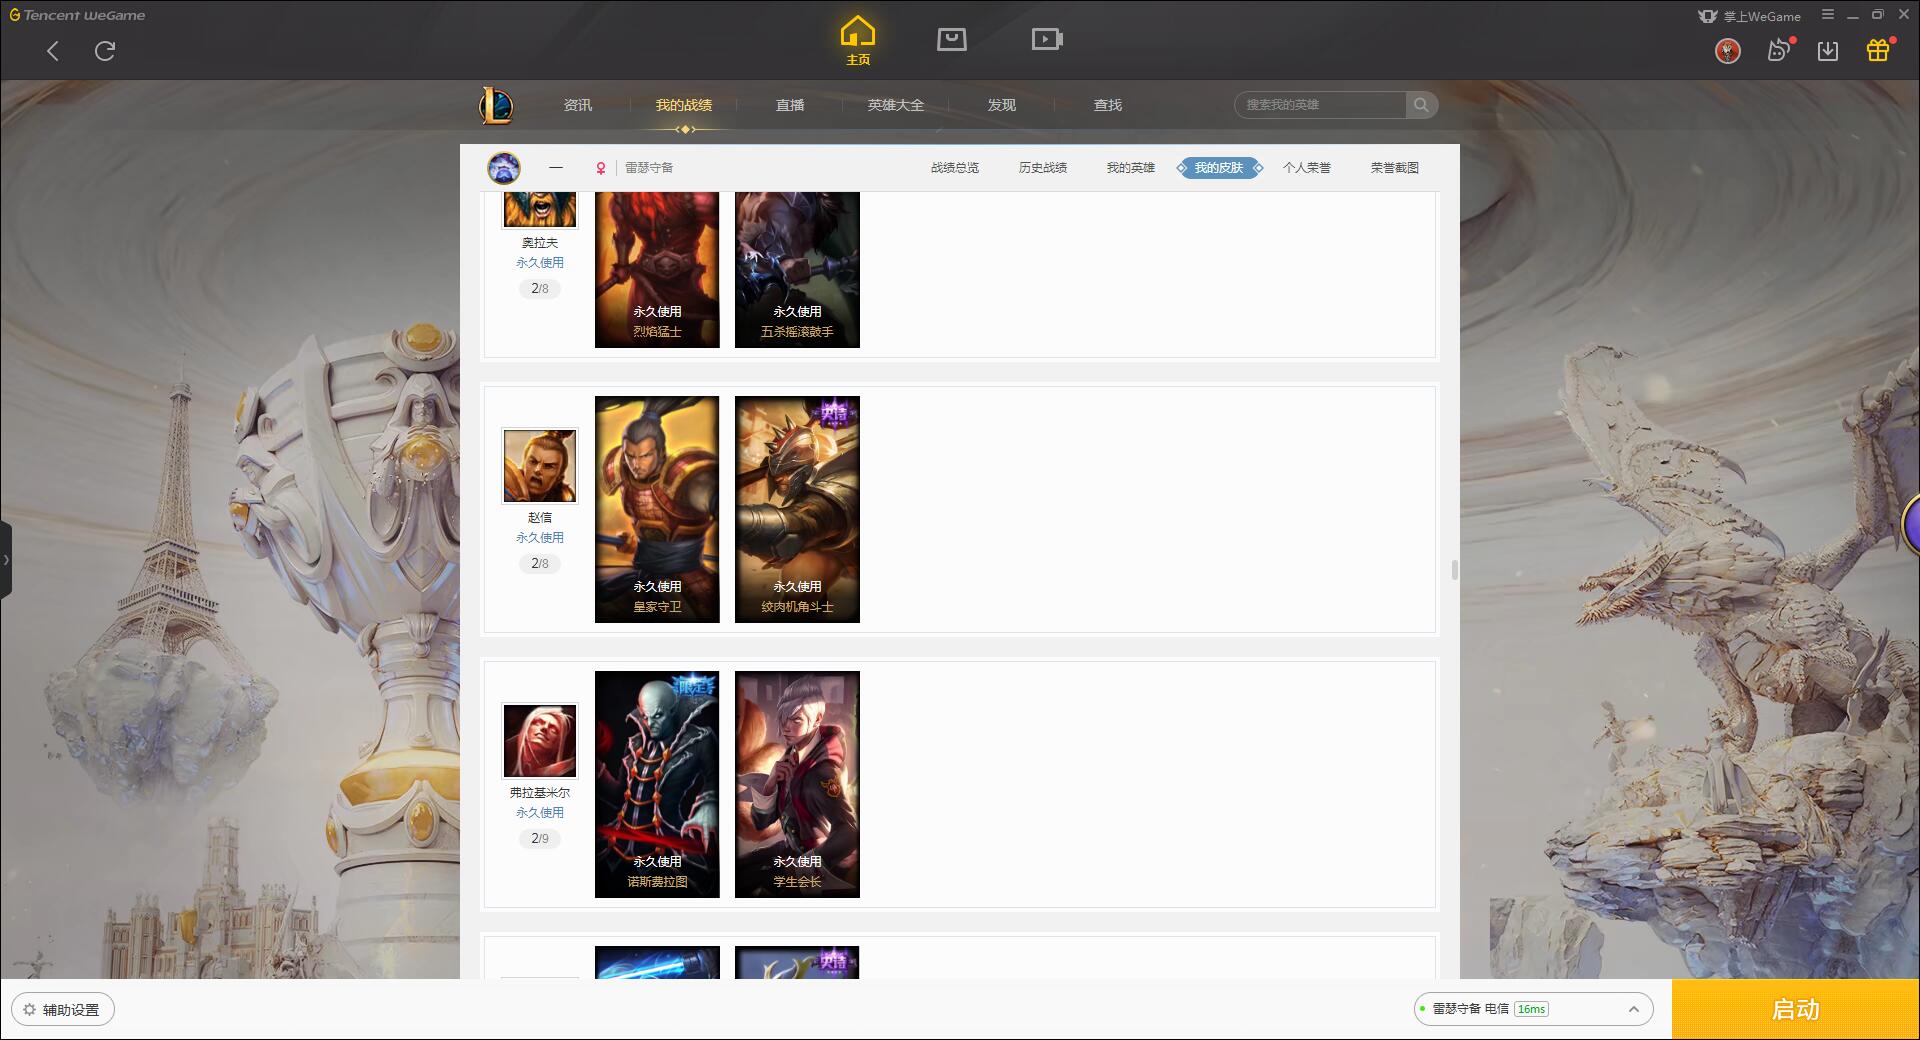The image size is (1920, 1040).
Task: Open the gift box icon
Action: 1878,50
